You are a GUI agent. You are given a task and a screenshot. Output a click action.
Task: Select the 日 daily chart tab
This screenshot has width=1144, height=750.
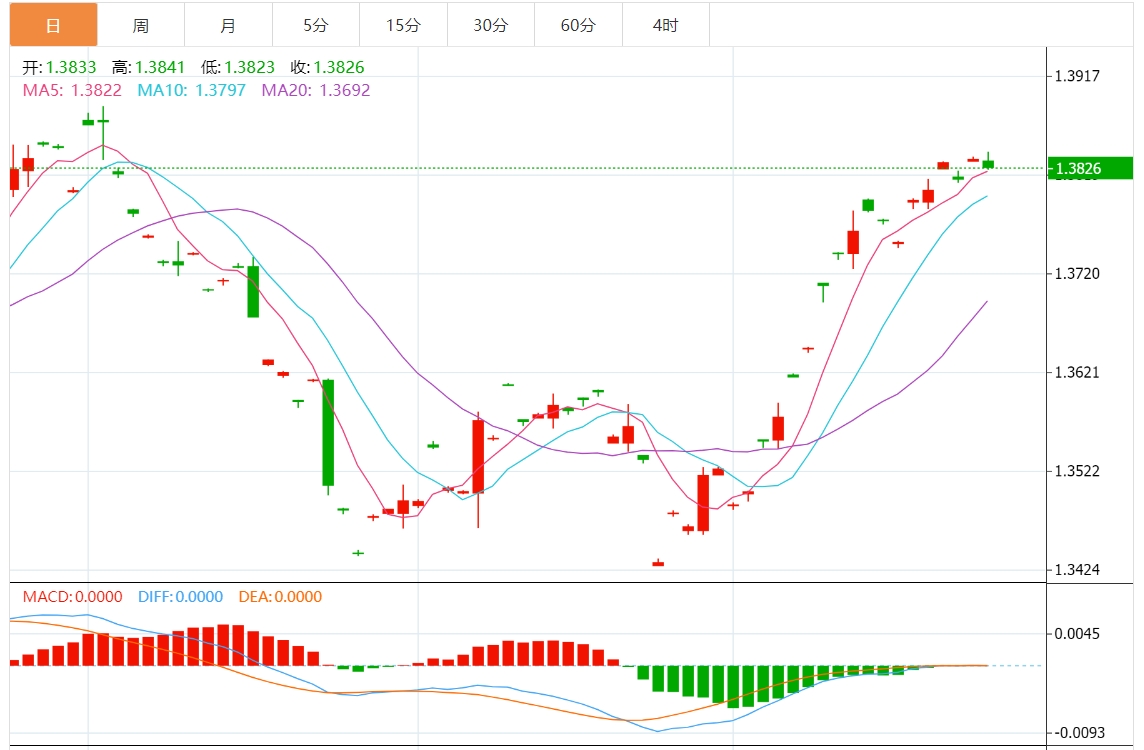54,25
